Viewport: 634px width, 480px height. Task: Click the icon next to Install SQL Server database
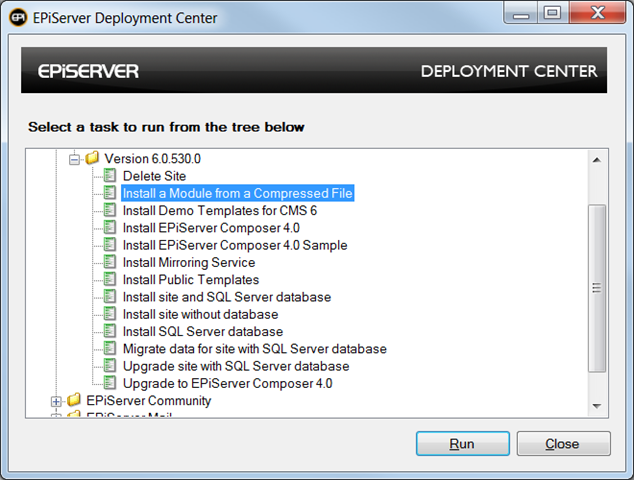coord(111,332)
